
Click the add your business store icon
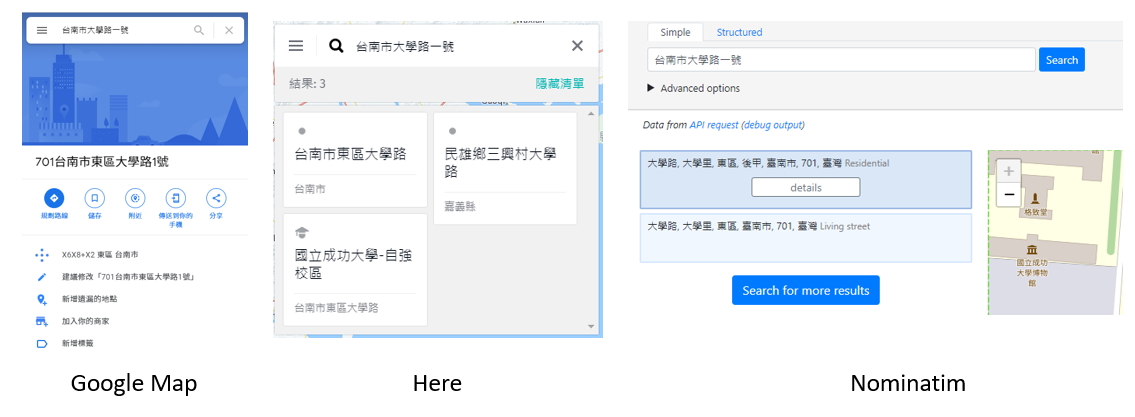click(42, 321)
